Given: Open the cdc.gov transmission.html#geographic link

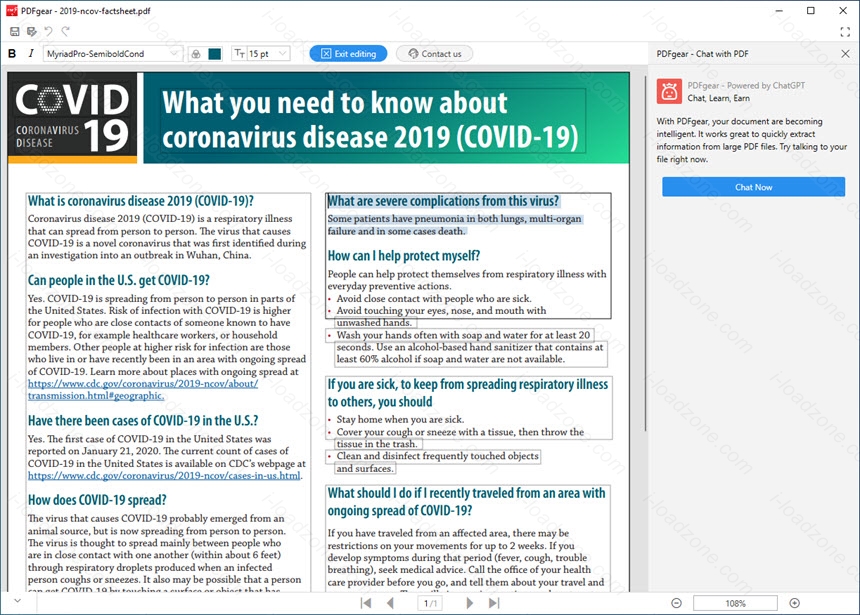Looking at the screenshot, I should point(143,390).
